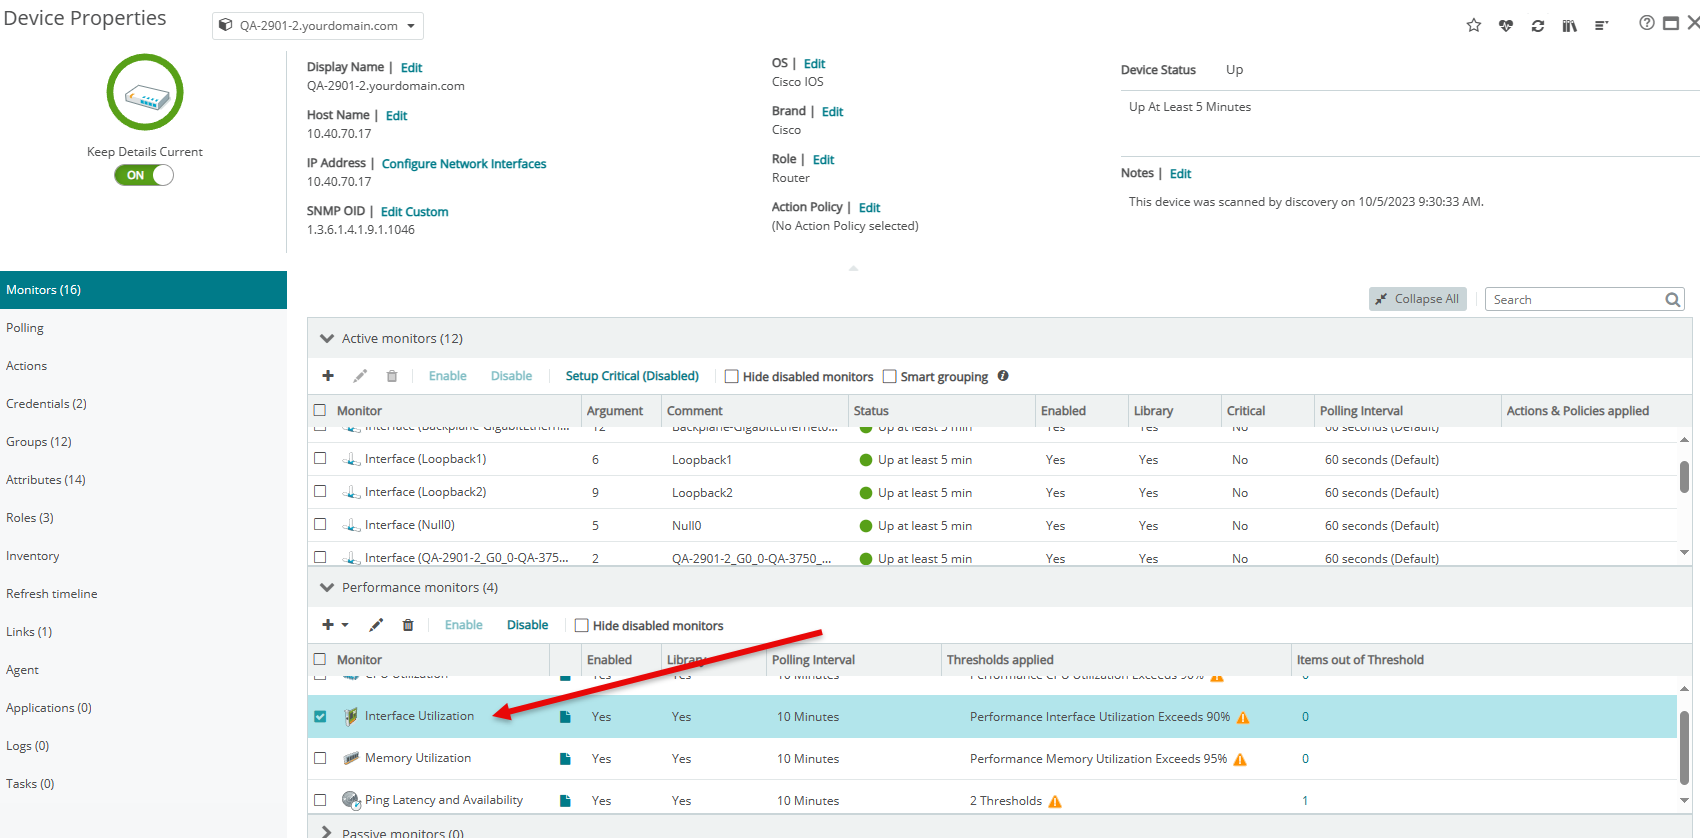Check Hide disabled monitors under Performance monitors
Image resolution: width=1700 pixels, height=838 pixels.
(582, 626)
